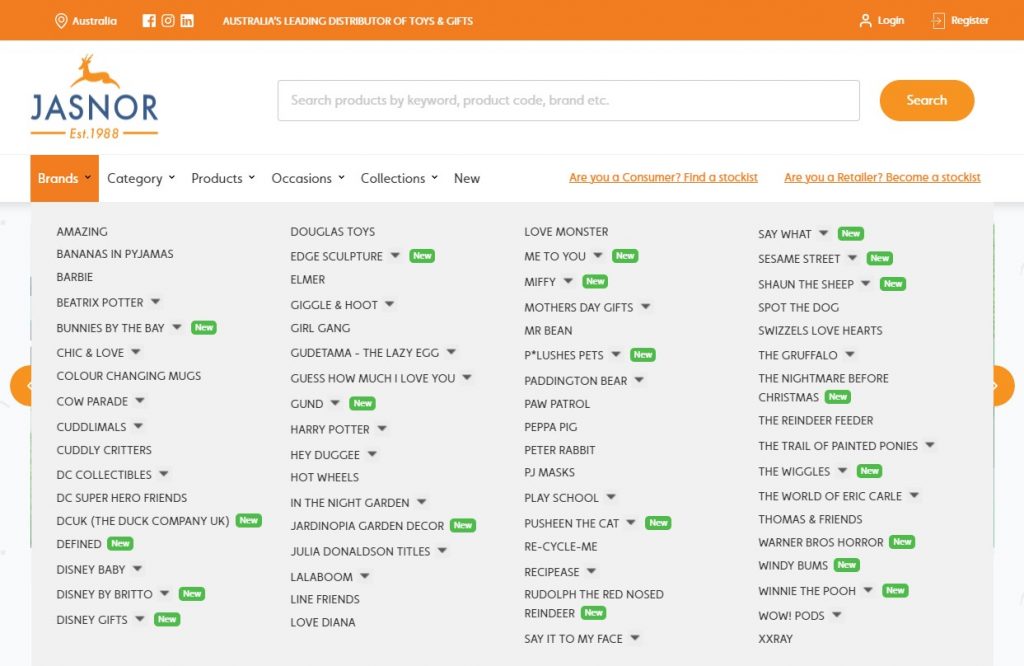Open Jasnor's Instagram page icon

[168, 21]
